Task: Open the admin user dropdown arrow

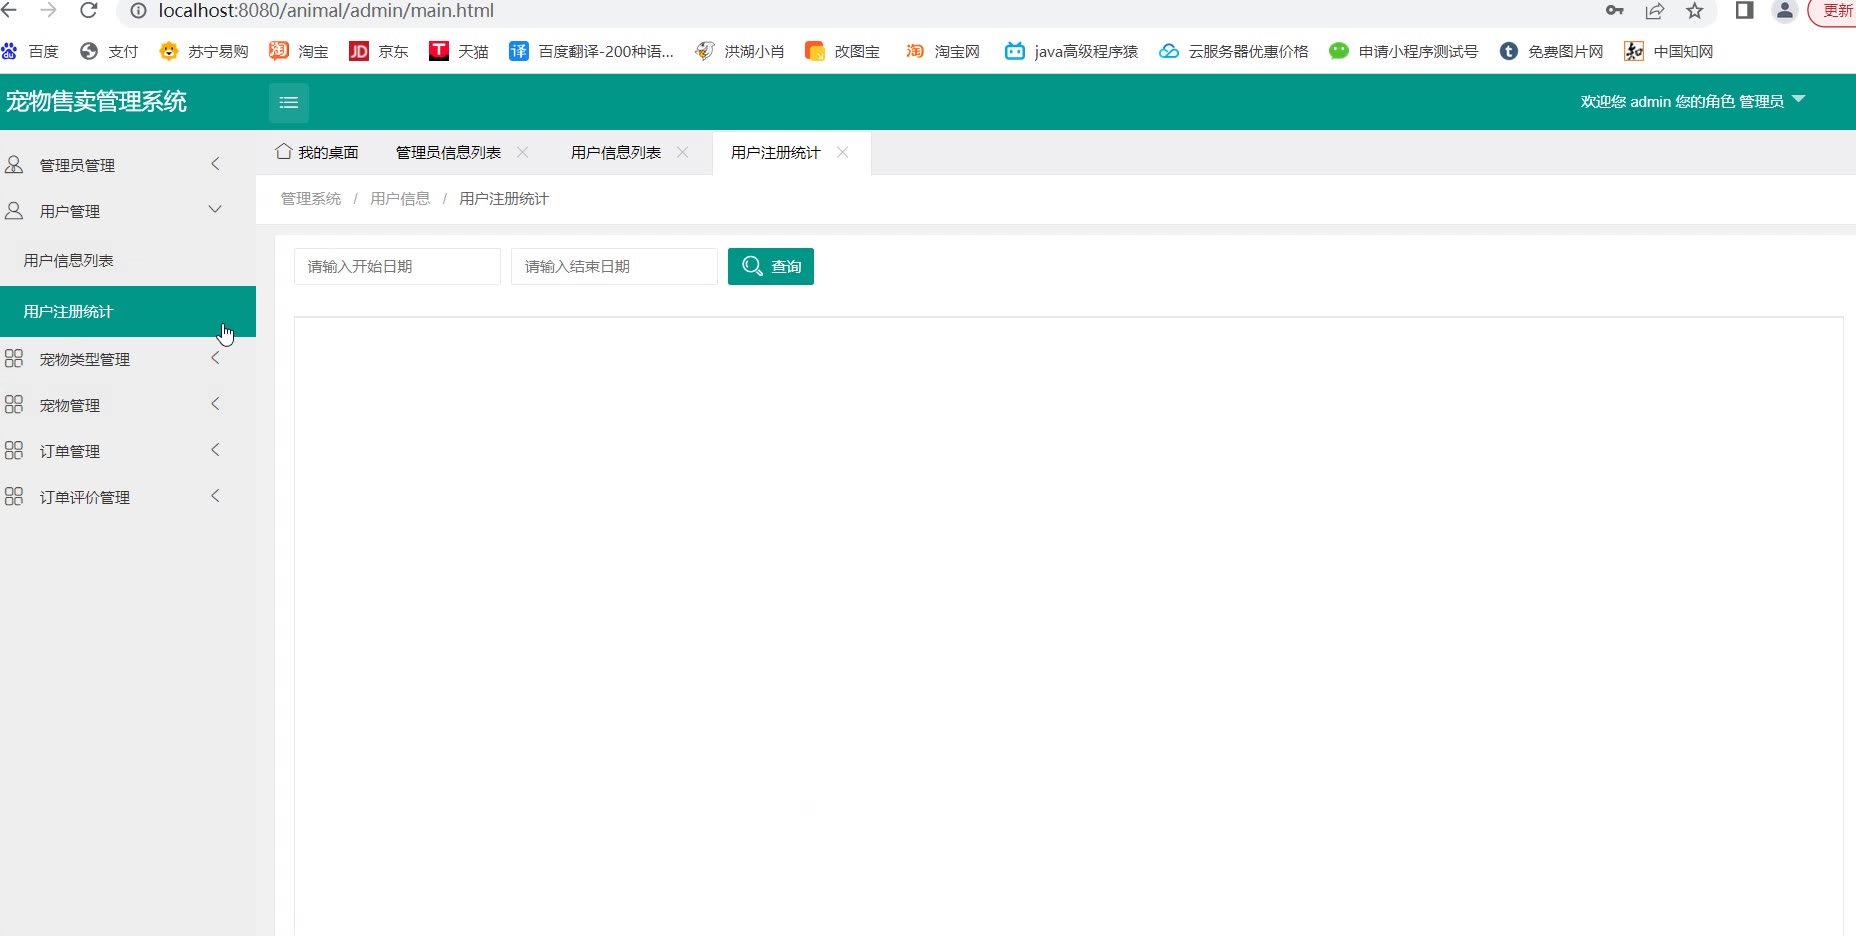Action: click(1799, 99)
